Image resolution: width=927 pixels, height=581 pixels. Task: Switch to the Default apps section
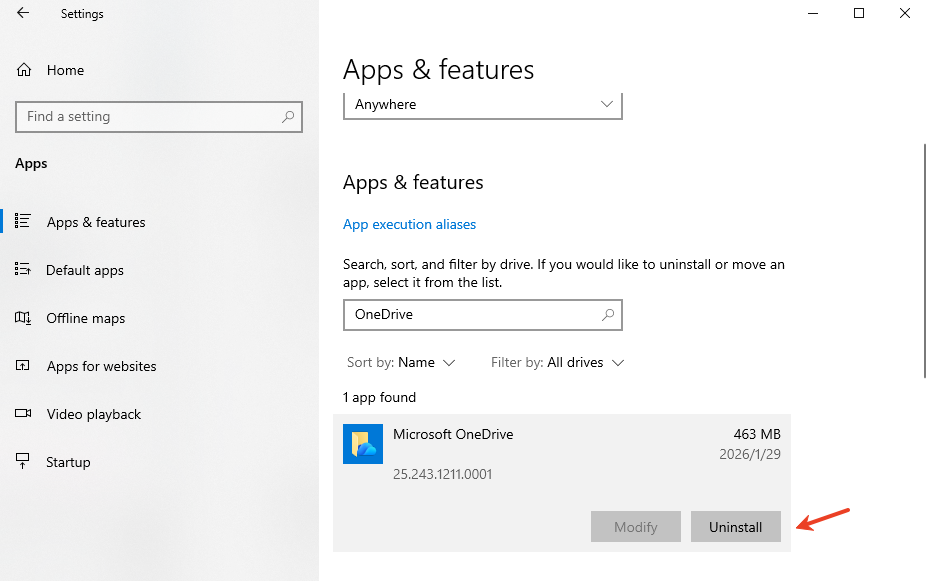pos(84,270)
